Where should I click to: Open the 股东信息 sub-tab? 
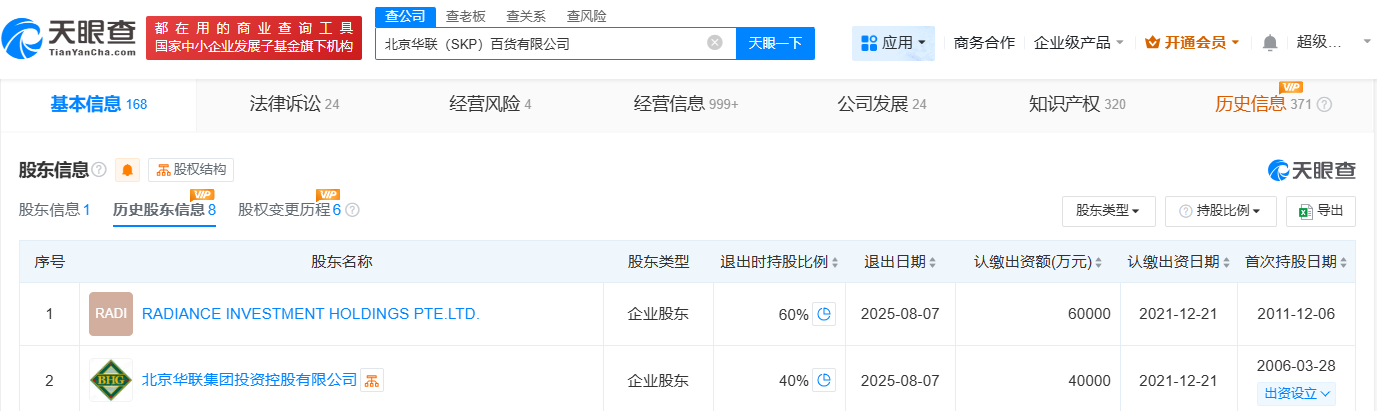(x=55, y=210)
